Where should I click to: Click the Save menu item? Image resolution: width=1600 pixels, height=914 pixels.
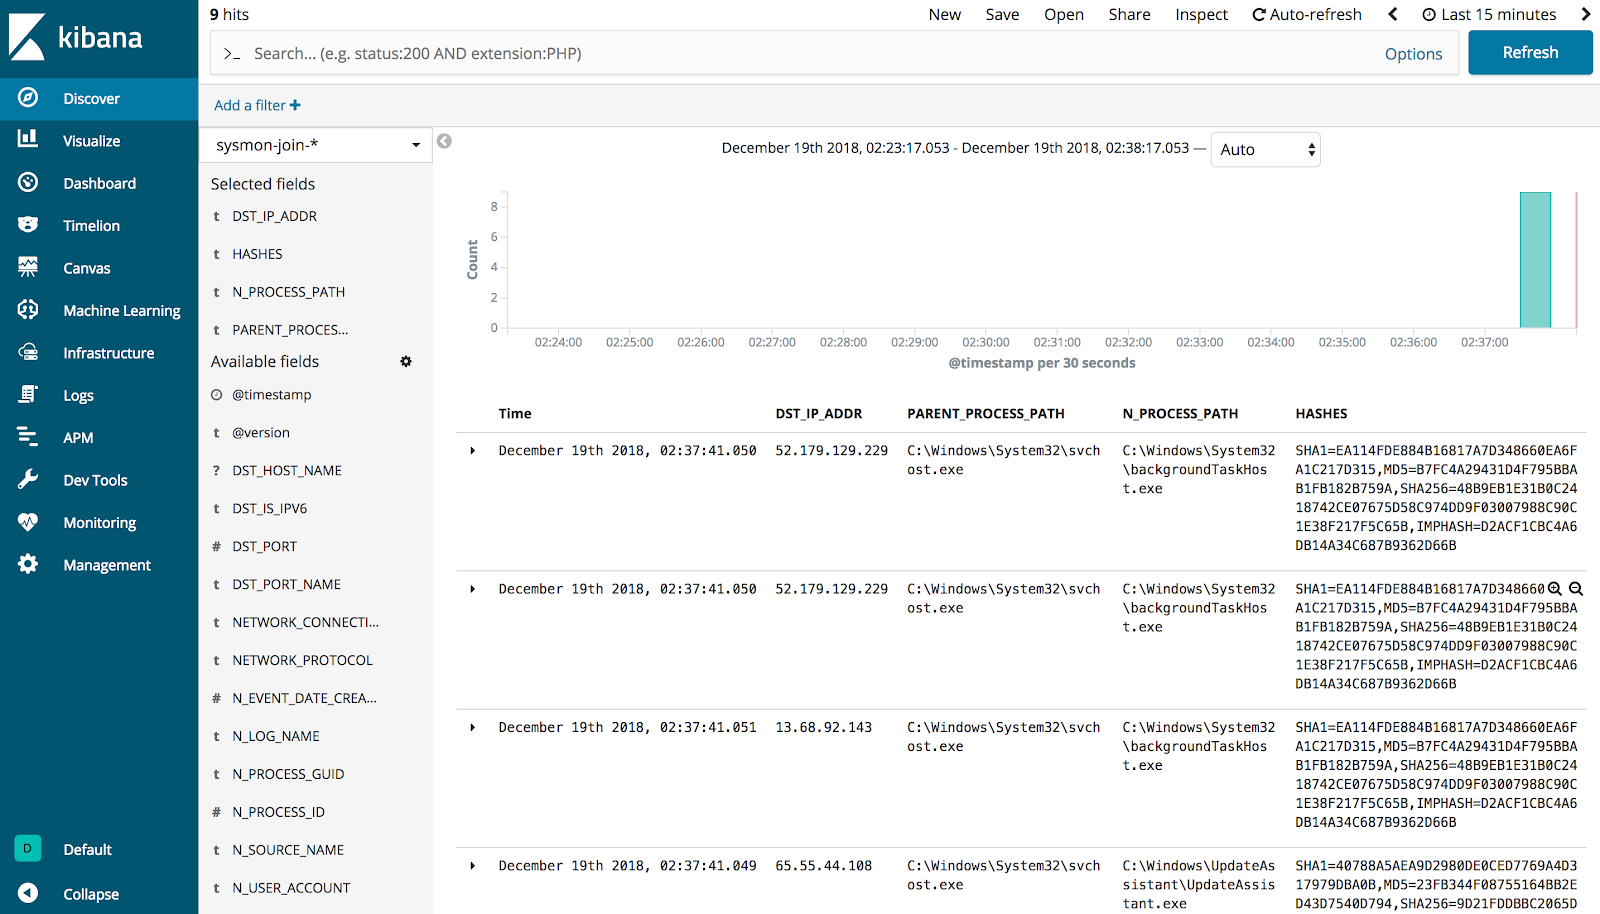click(1002, 14)
